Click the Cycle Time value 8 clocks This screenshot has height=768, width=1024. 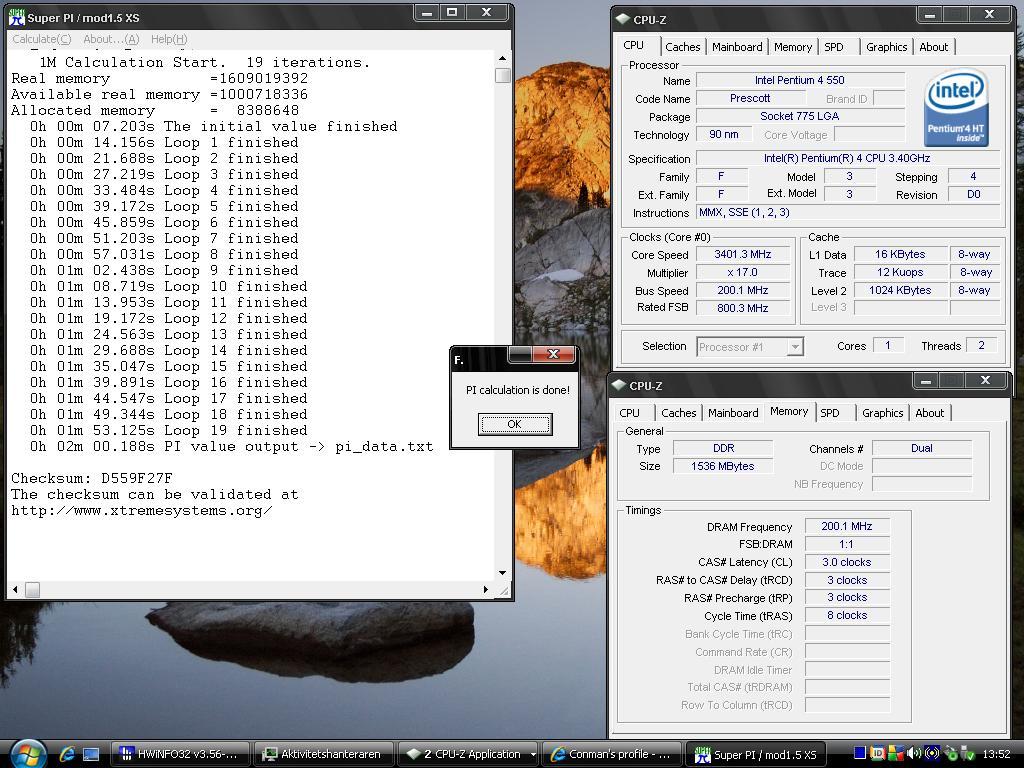(x=847, y=615)
